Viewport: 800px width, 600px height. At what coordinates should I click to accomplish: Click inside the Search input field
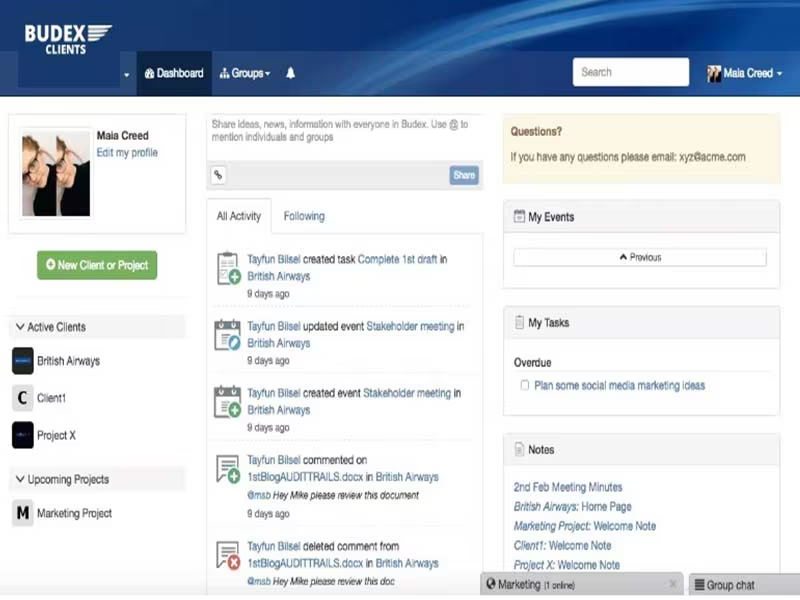pyautogui.click(x=631, y=72)
